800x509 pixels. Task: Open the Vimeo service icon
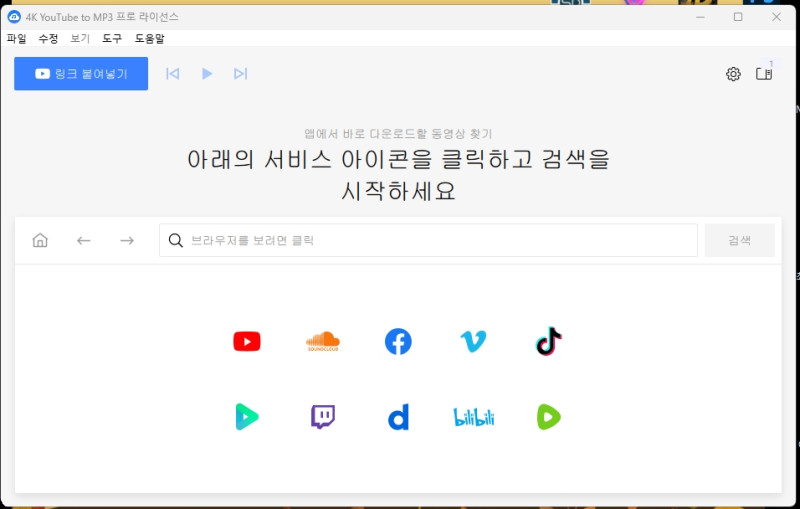[x=473, y=342]
